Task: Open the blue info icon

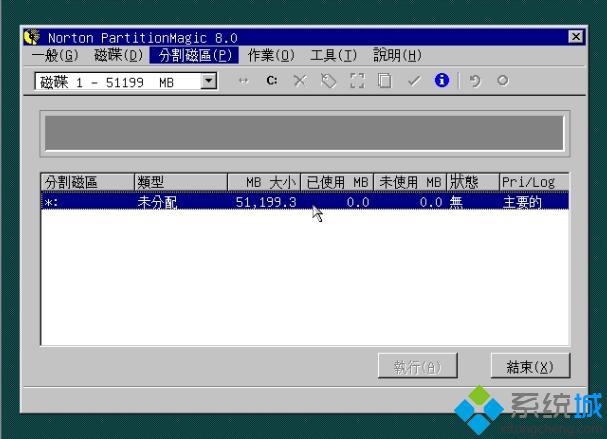Action: (442, 81)
